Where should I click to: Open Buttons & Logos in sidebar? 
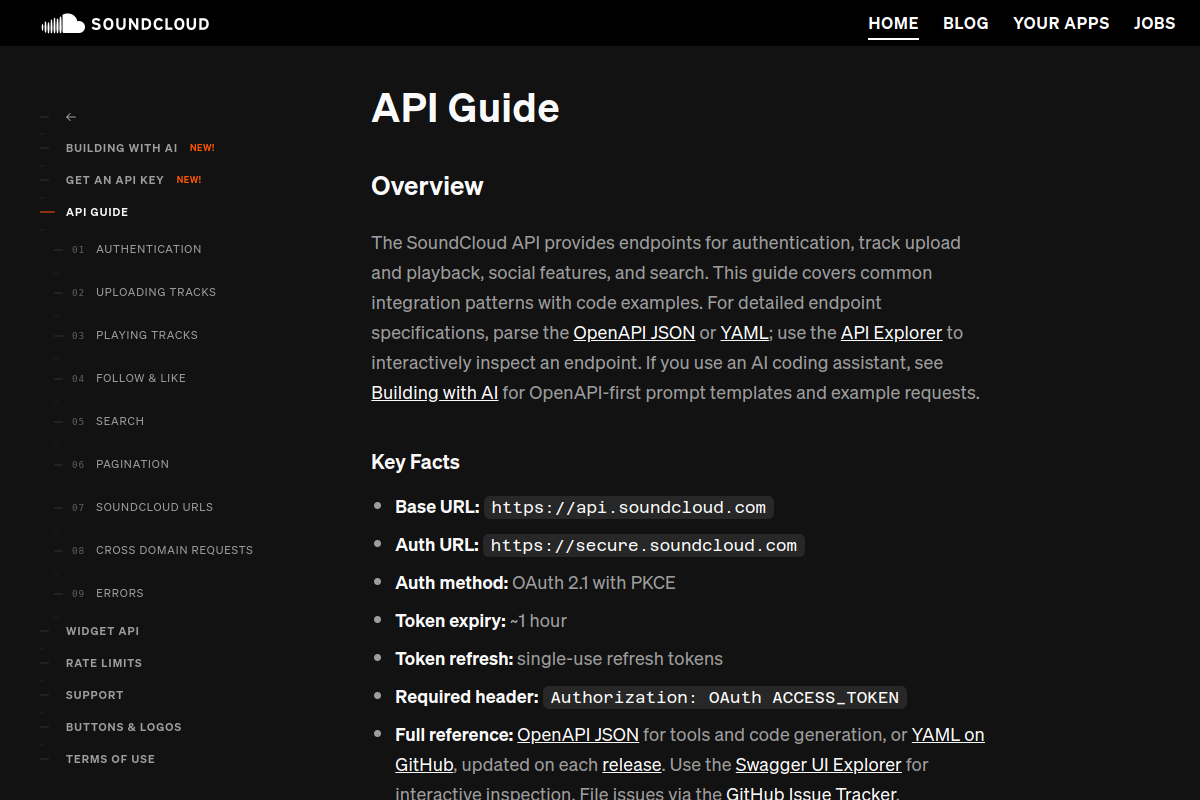click(124, 727)
